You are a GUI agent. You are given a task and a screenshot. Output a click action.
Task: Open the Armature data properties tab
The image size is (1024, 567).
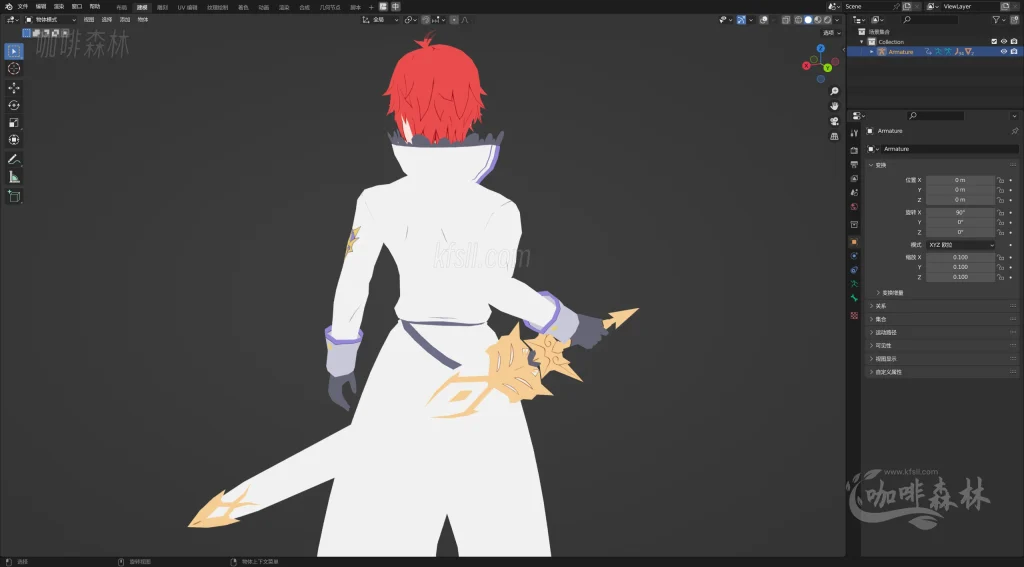[x=854, y=284]
